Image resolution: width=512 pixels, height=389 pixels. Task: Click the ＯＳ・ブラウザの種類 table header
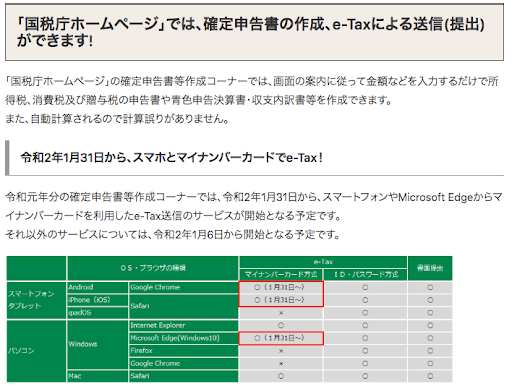click(153, 268)
